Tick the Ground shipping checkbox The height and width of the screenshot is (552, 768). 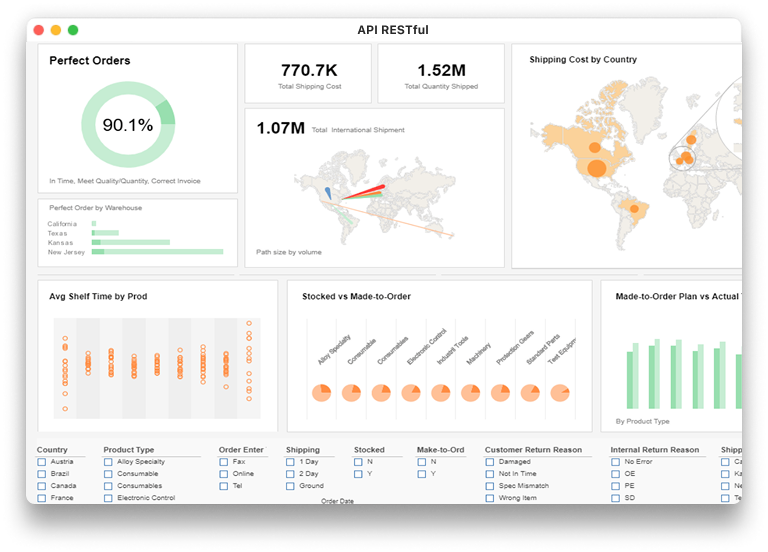(291, 486)
